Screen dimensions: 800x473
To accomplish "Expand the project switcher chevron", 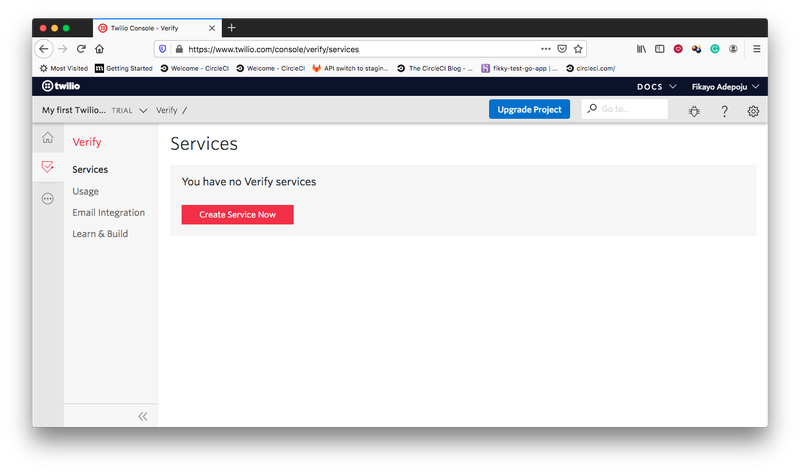I will (x=143, y=110).
